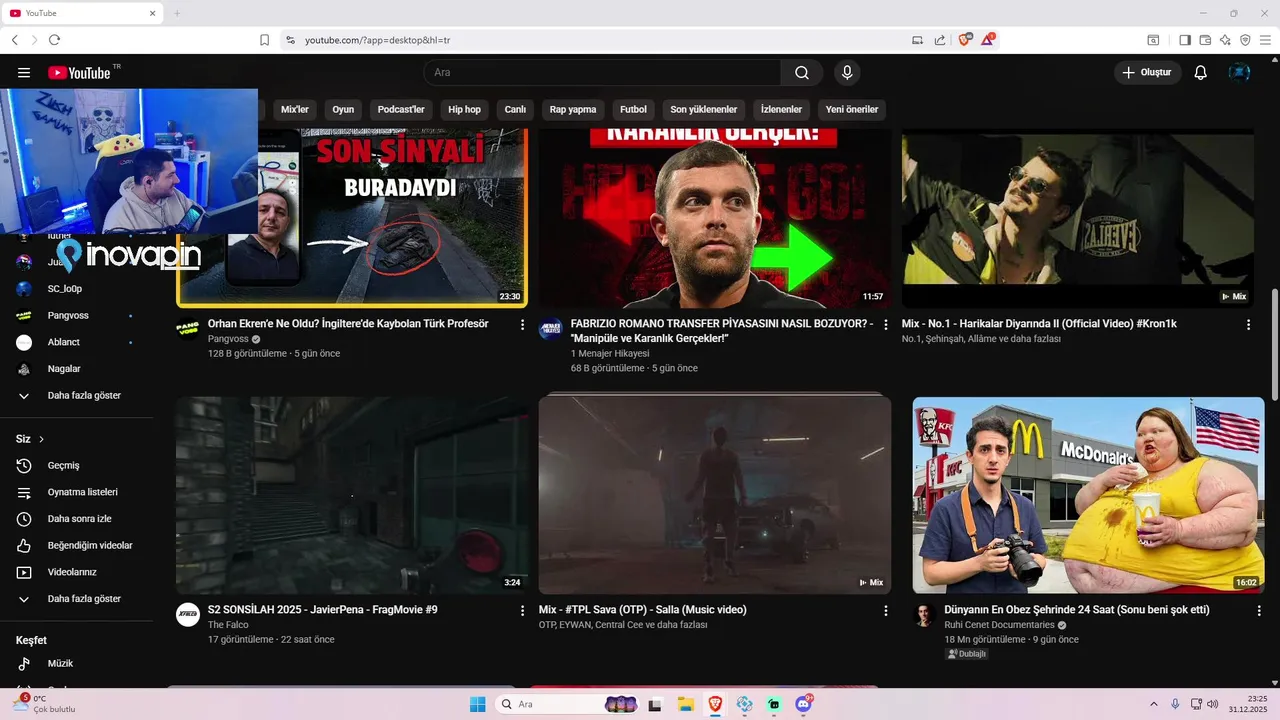Click the Oluştur create button
This screenshot has width=1280, height=720.
[1147, 72]
